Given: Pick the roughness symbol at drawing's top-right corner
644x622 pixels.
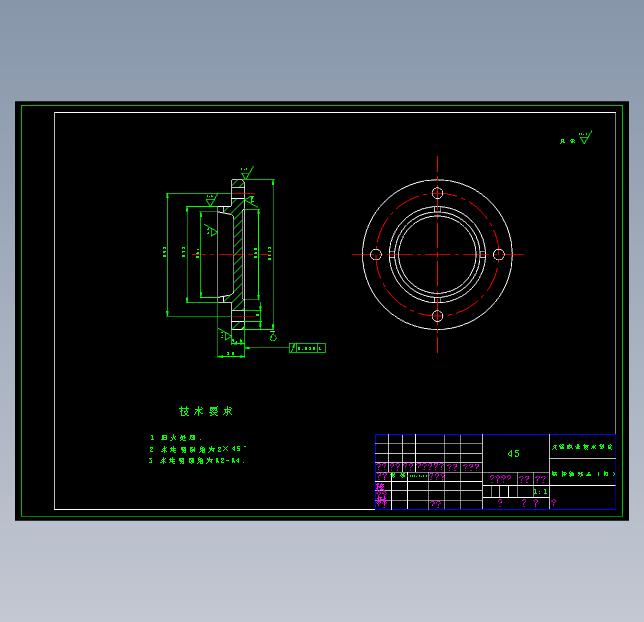Looking at the screenshot, I should coord(585,137).
